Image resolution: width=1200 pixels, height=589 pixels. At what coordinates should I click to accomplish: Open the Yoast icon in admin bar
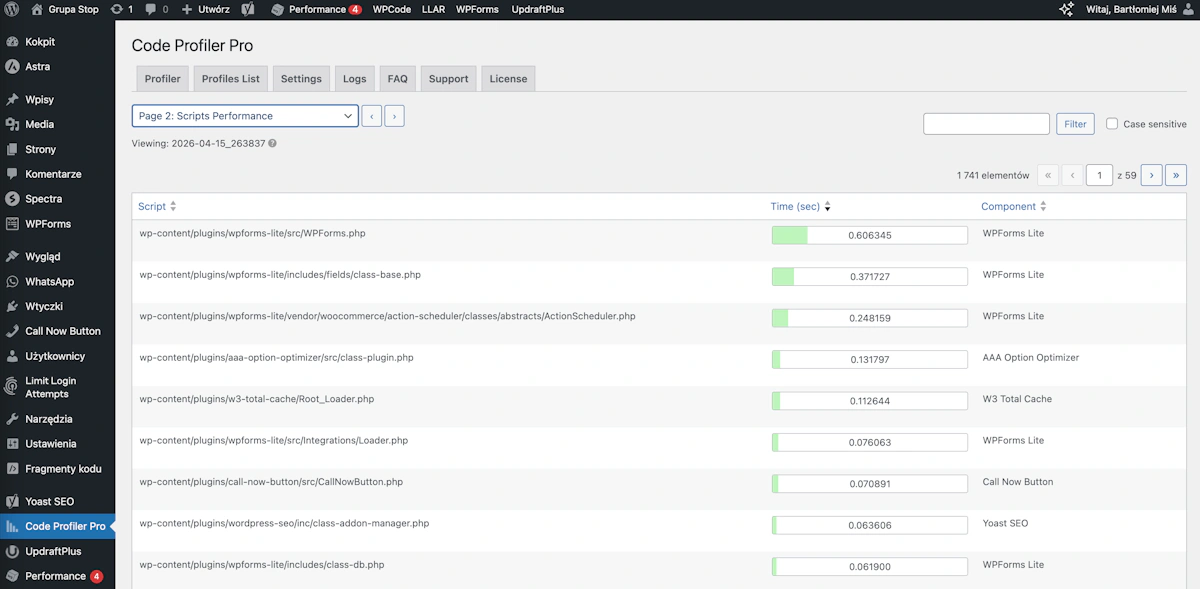point(248,9)
